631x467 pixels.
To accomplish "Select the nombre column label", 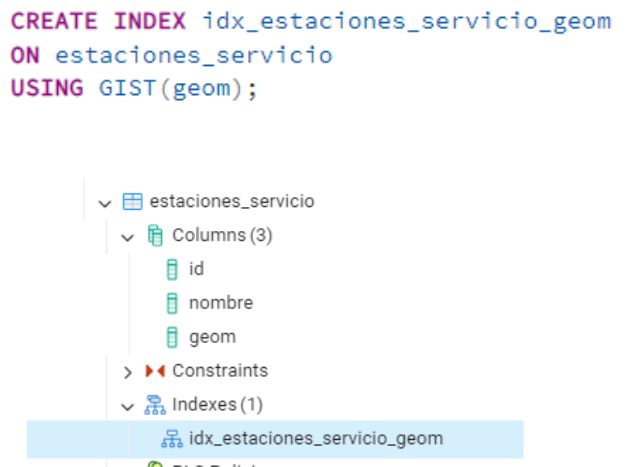I will (221, 303).
